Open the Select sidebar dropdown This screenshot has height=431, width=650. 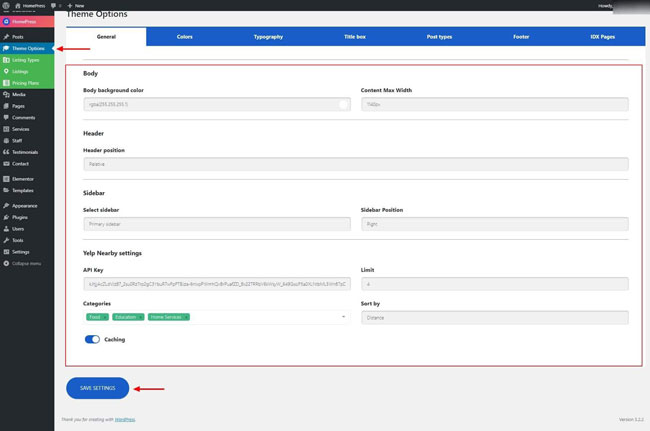tap(217, 224)
